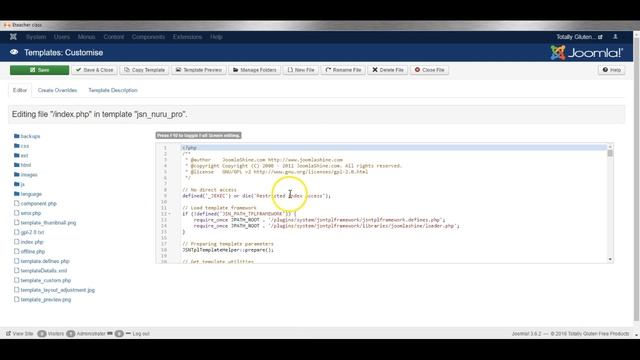Click the Manage Folders button
Screen dimensions: 640x360
[254, 70]
